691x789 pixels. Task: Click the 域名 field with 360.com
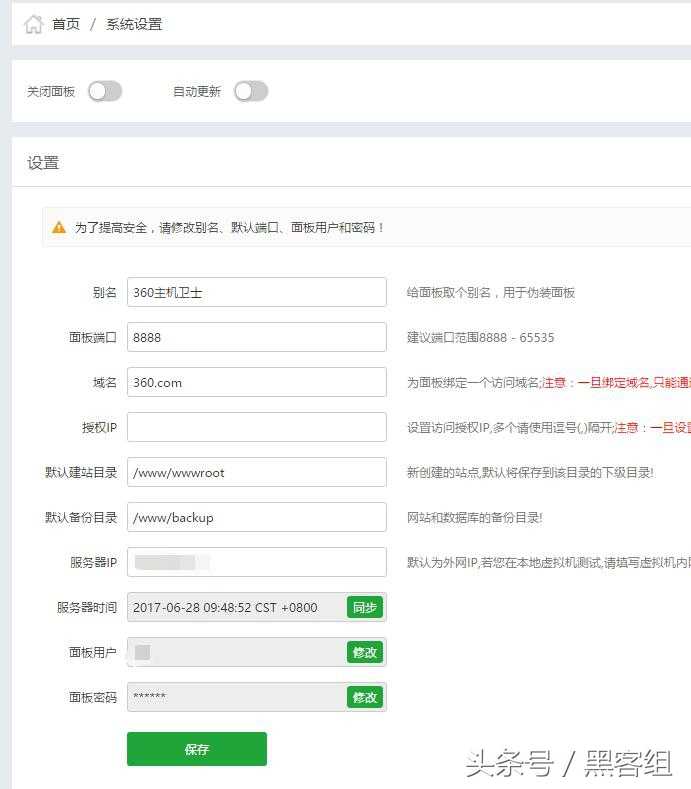(257, 382)
